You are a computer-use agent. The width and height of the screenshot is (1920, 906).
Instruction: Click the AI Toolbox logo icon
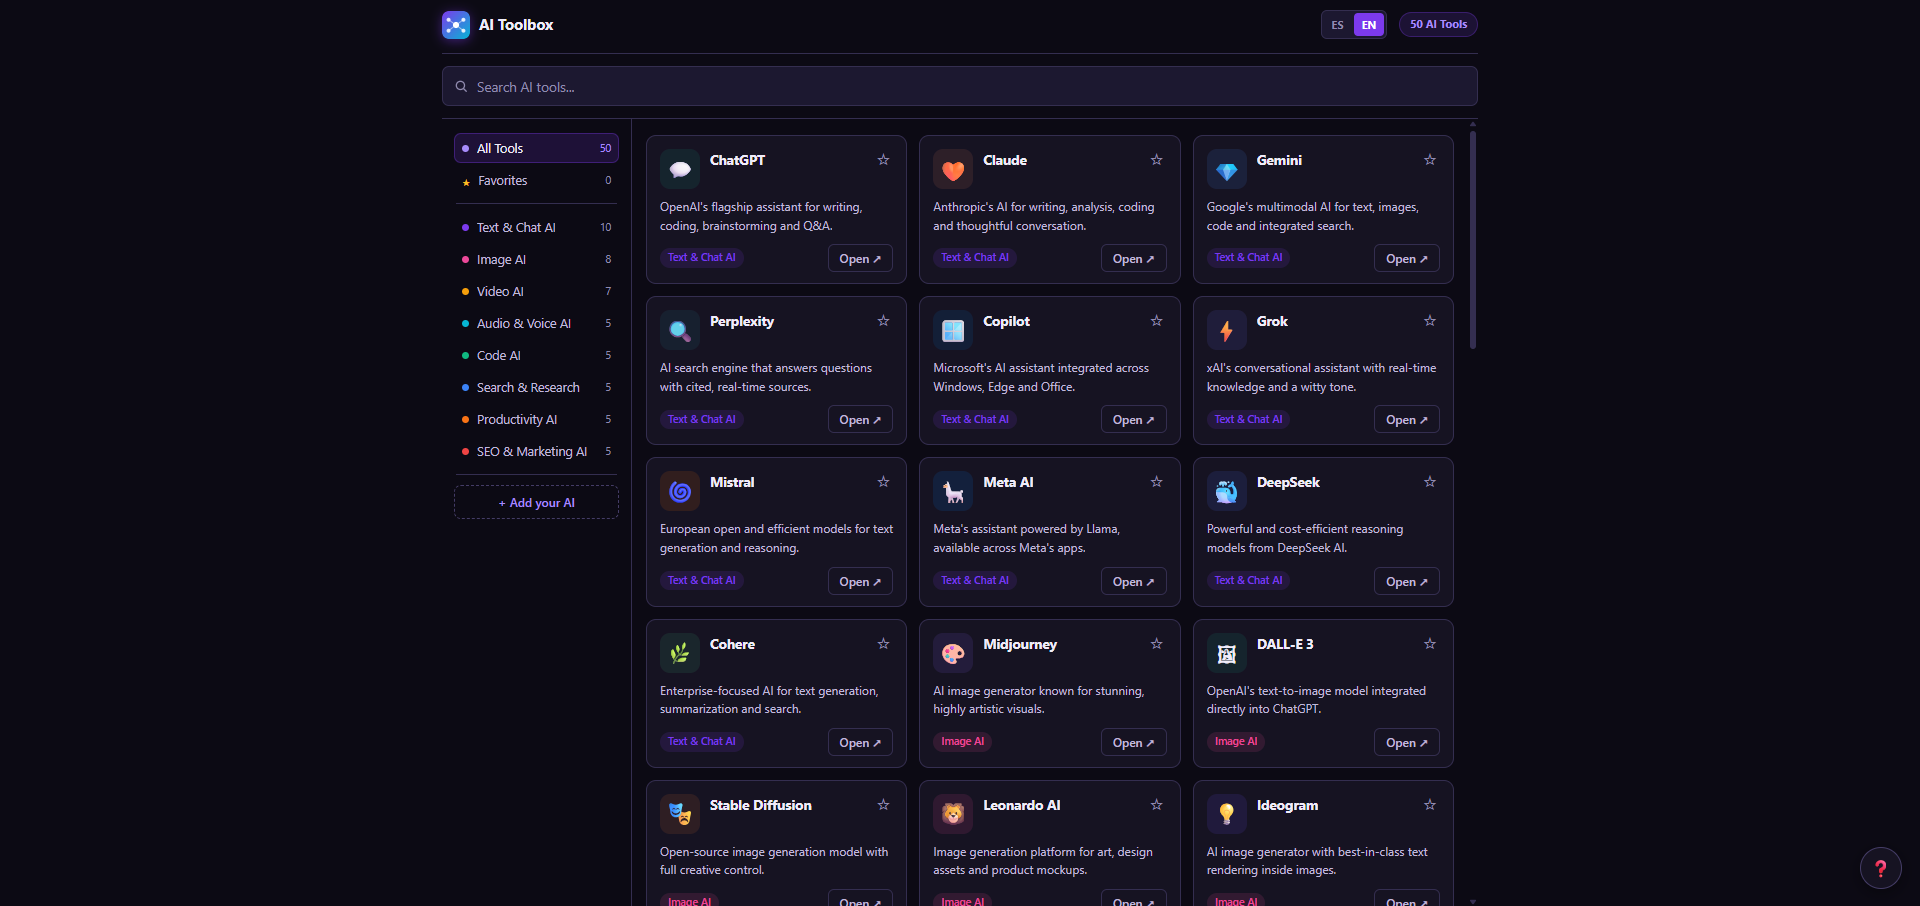click(456, 25)
